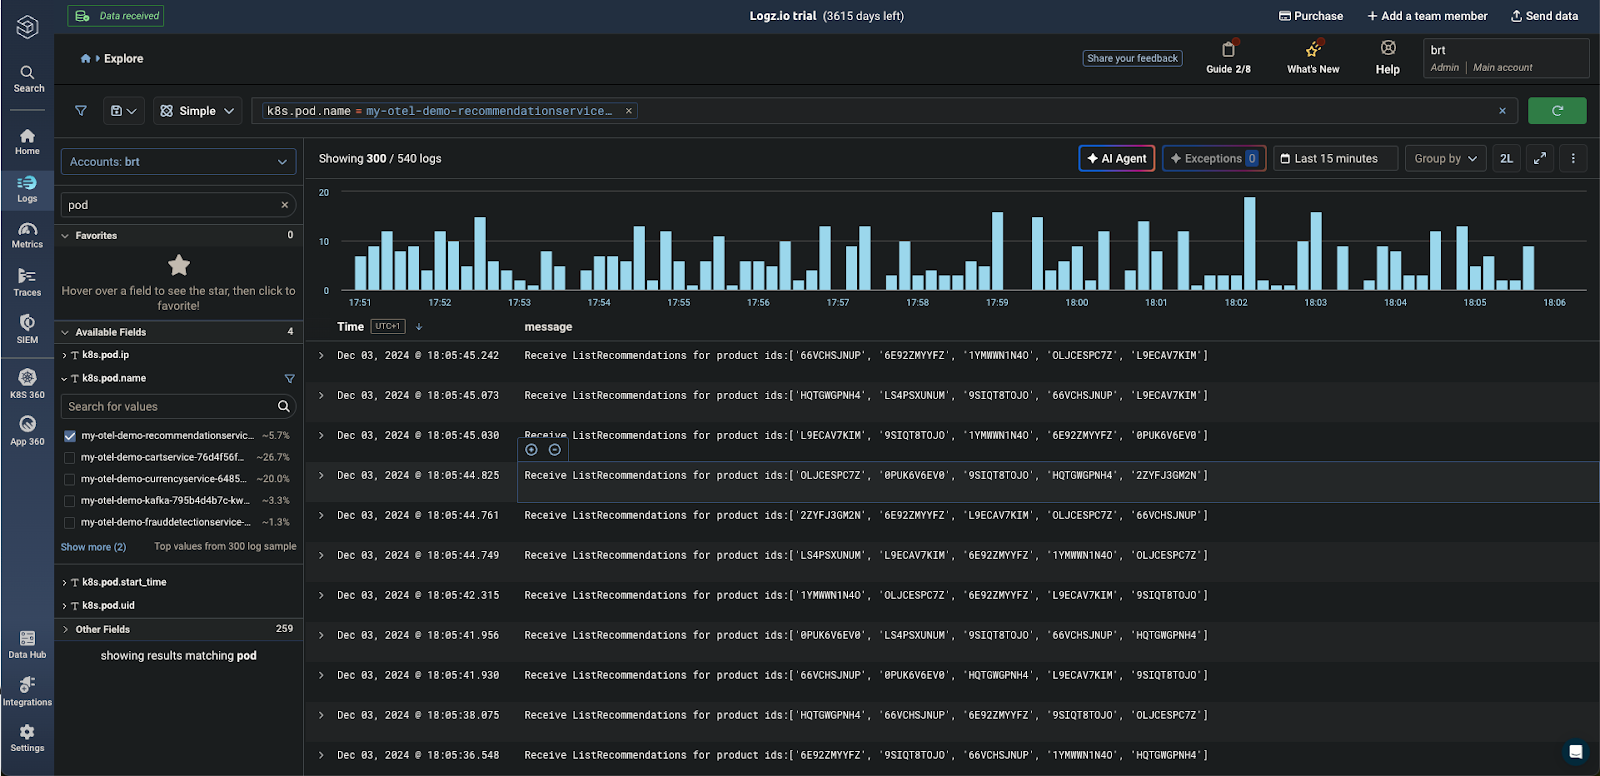This screenshot has height=776, width=1600.
Task: Clear the entire query bar
Action: (x=1502, y=111)
